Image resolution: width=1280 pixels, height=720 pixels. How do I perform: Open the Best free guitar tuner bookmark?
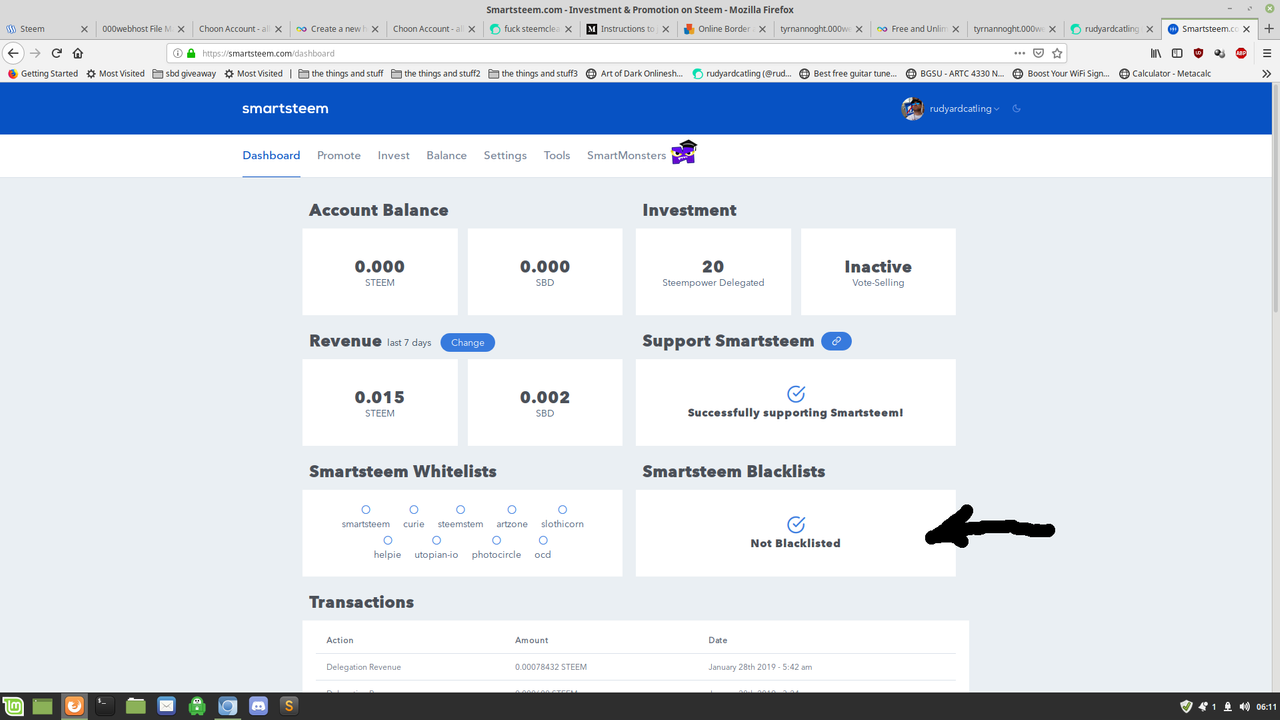coord(849,74)
